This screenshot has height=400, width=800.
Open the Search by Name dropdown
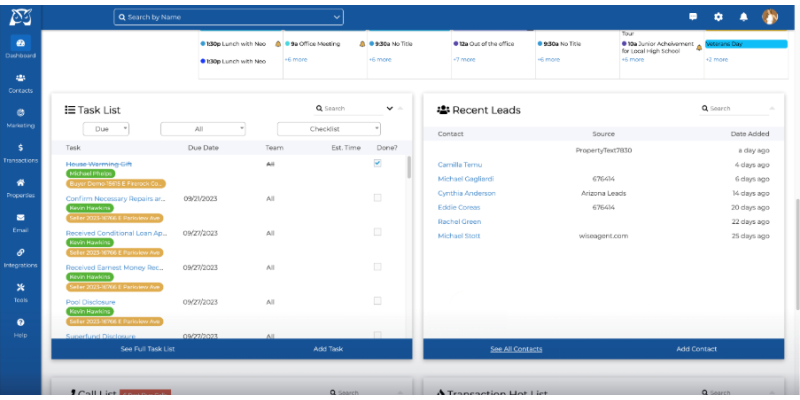coord(229,17)
